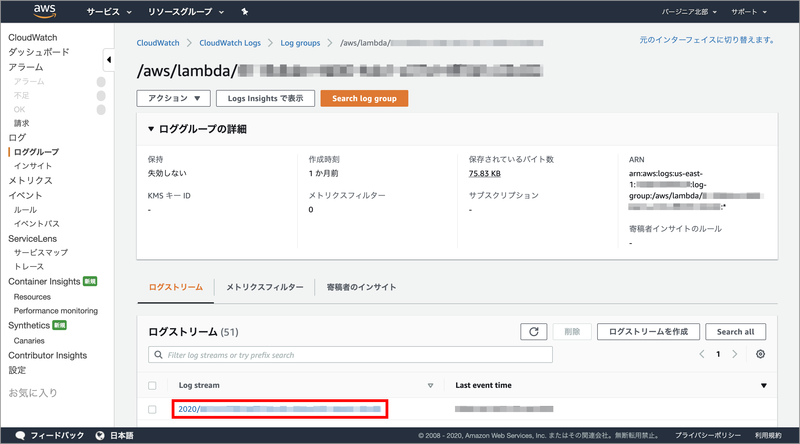Click プライバシーポリシー in footer
Image resolution: width=800 pixels, height=444 pixels.
(708, 435)
